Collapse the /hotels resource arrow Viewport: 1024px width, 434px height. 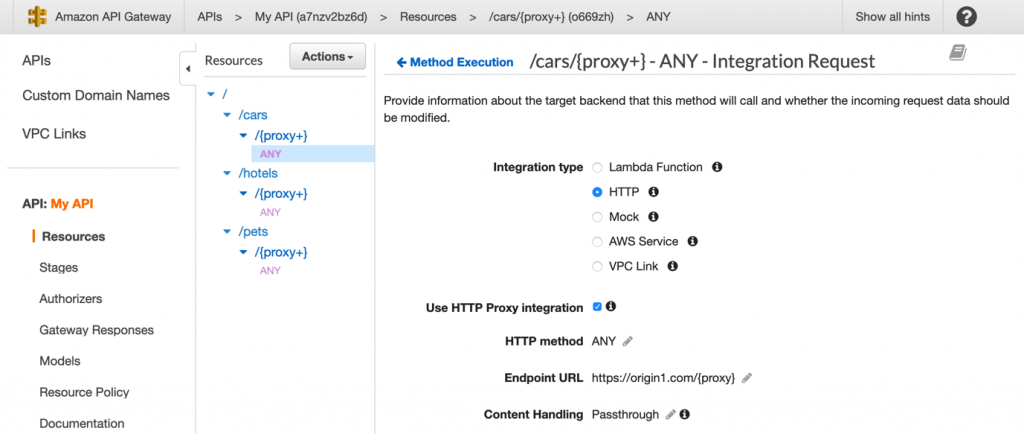tap(227, 174)
